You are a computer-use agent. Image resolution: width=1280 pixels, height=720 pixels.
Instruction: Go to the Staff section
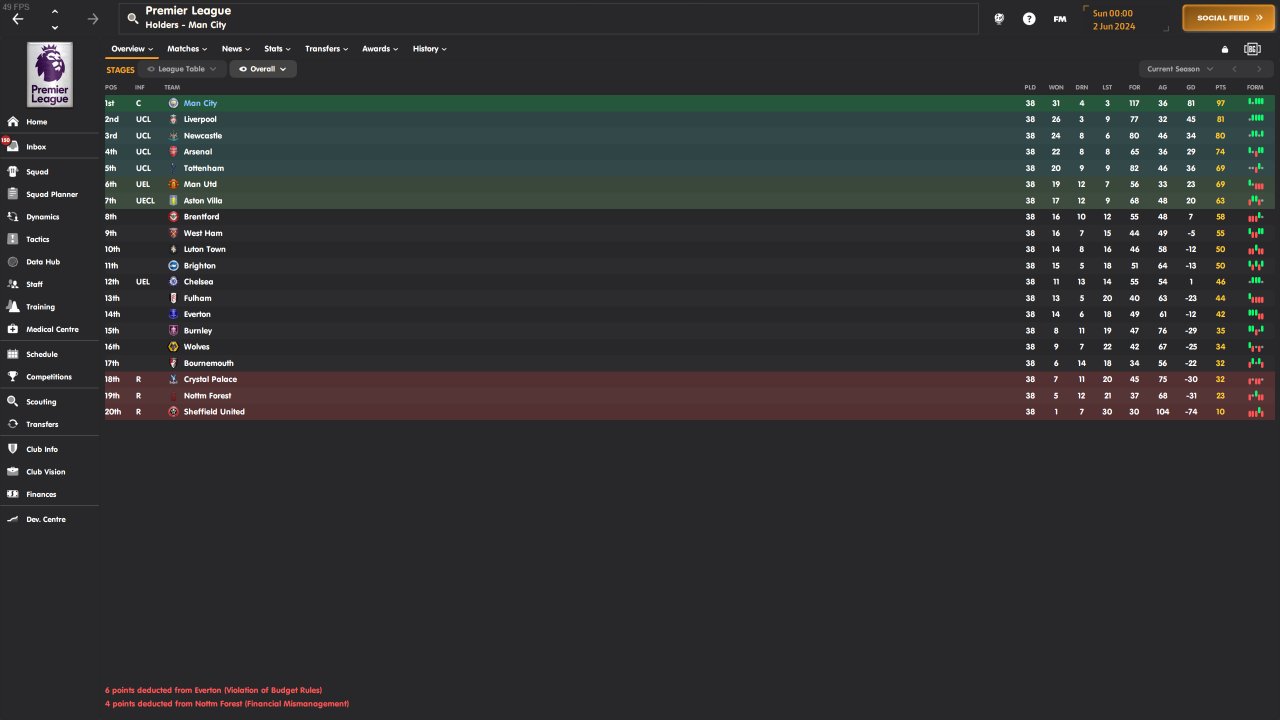34,284
